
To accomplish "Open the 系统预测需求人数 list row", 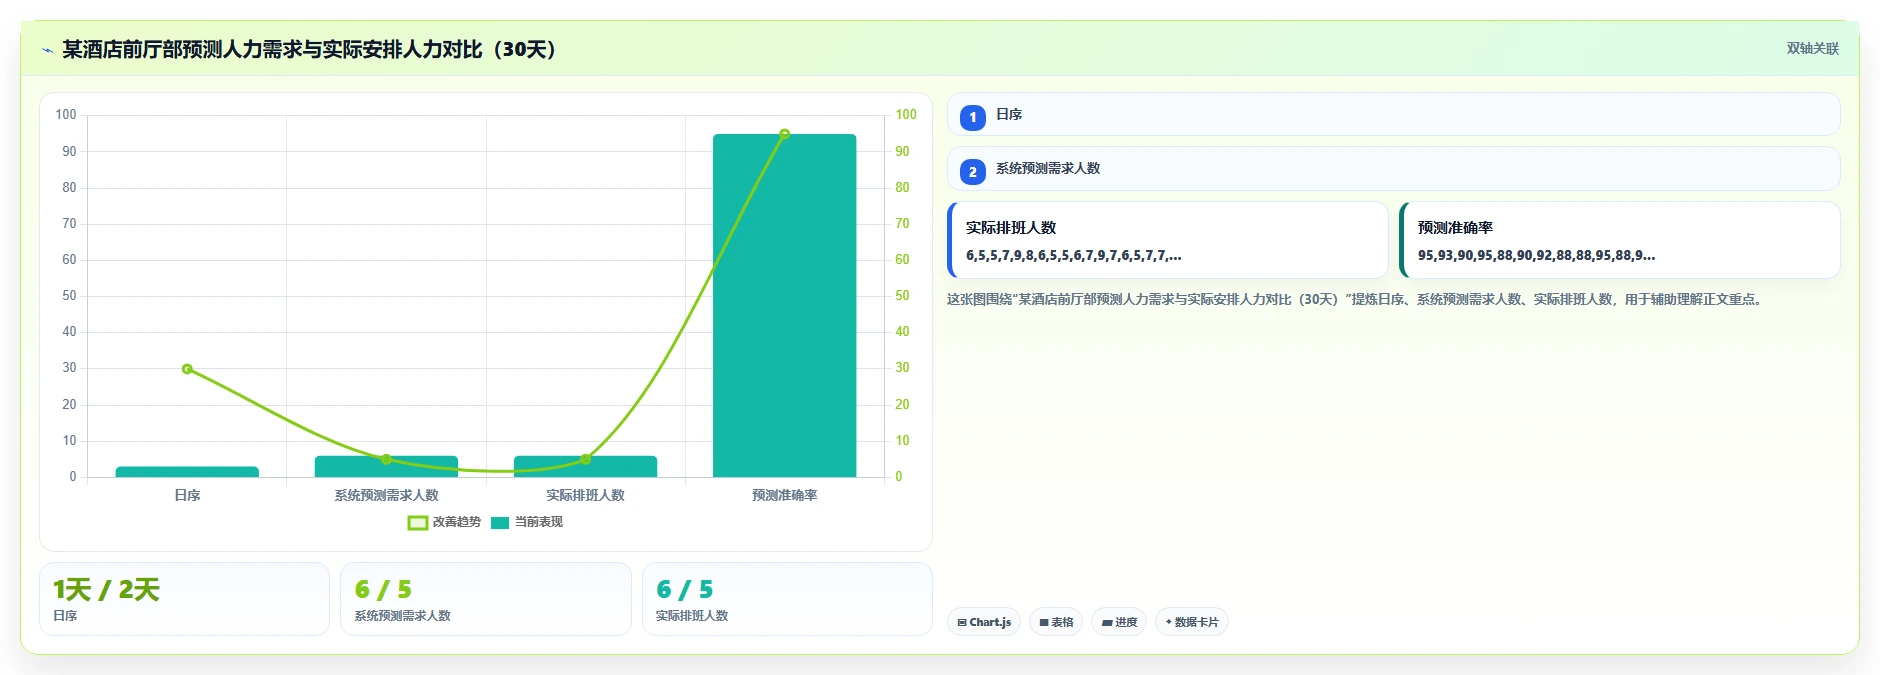I will point(1393,168).
